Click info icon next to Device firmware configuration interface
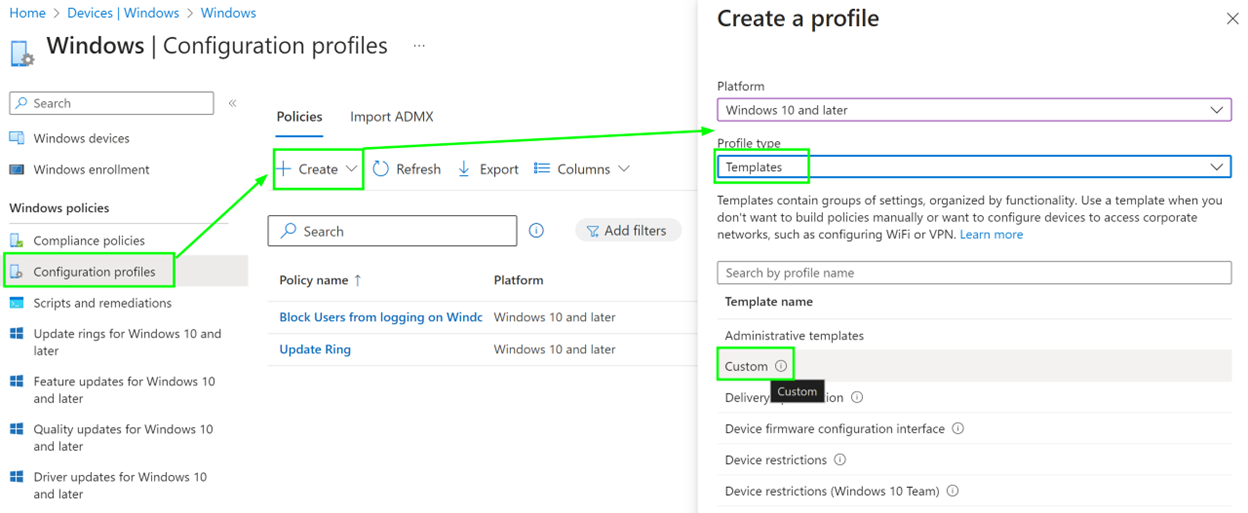The image size is (1248, 513). (958, 429)
